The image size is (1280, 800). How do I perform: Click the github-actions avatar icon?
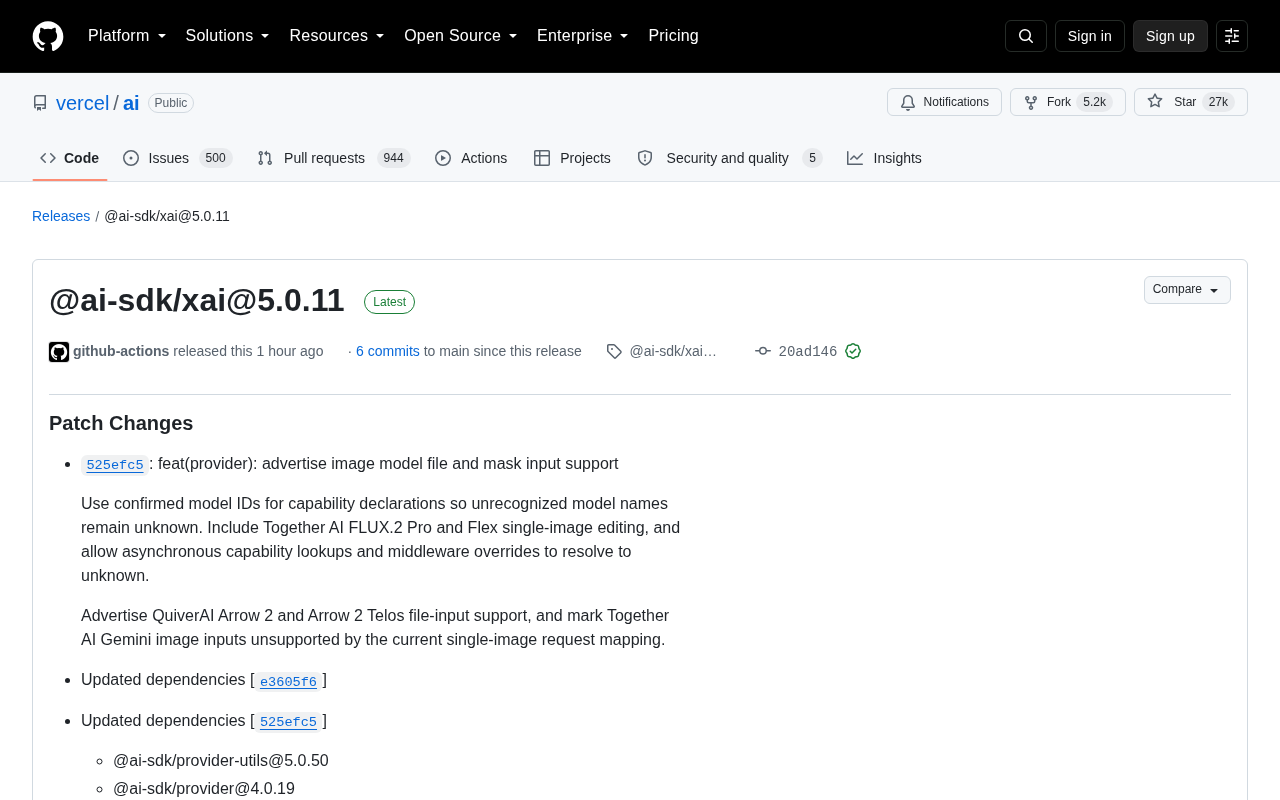(x=59, y=352)
